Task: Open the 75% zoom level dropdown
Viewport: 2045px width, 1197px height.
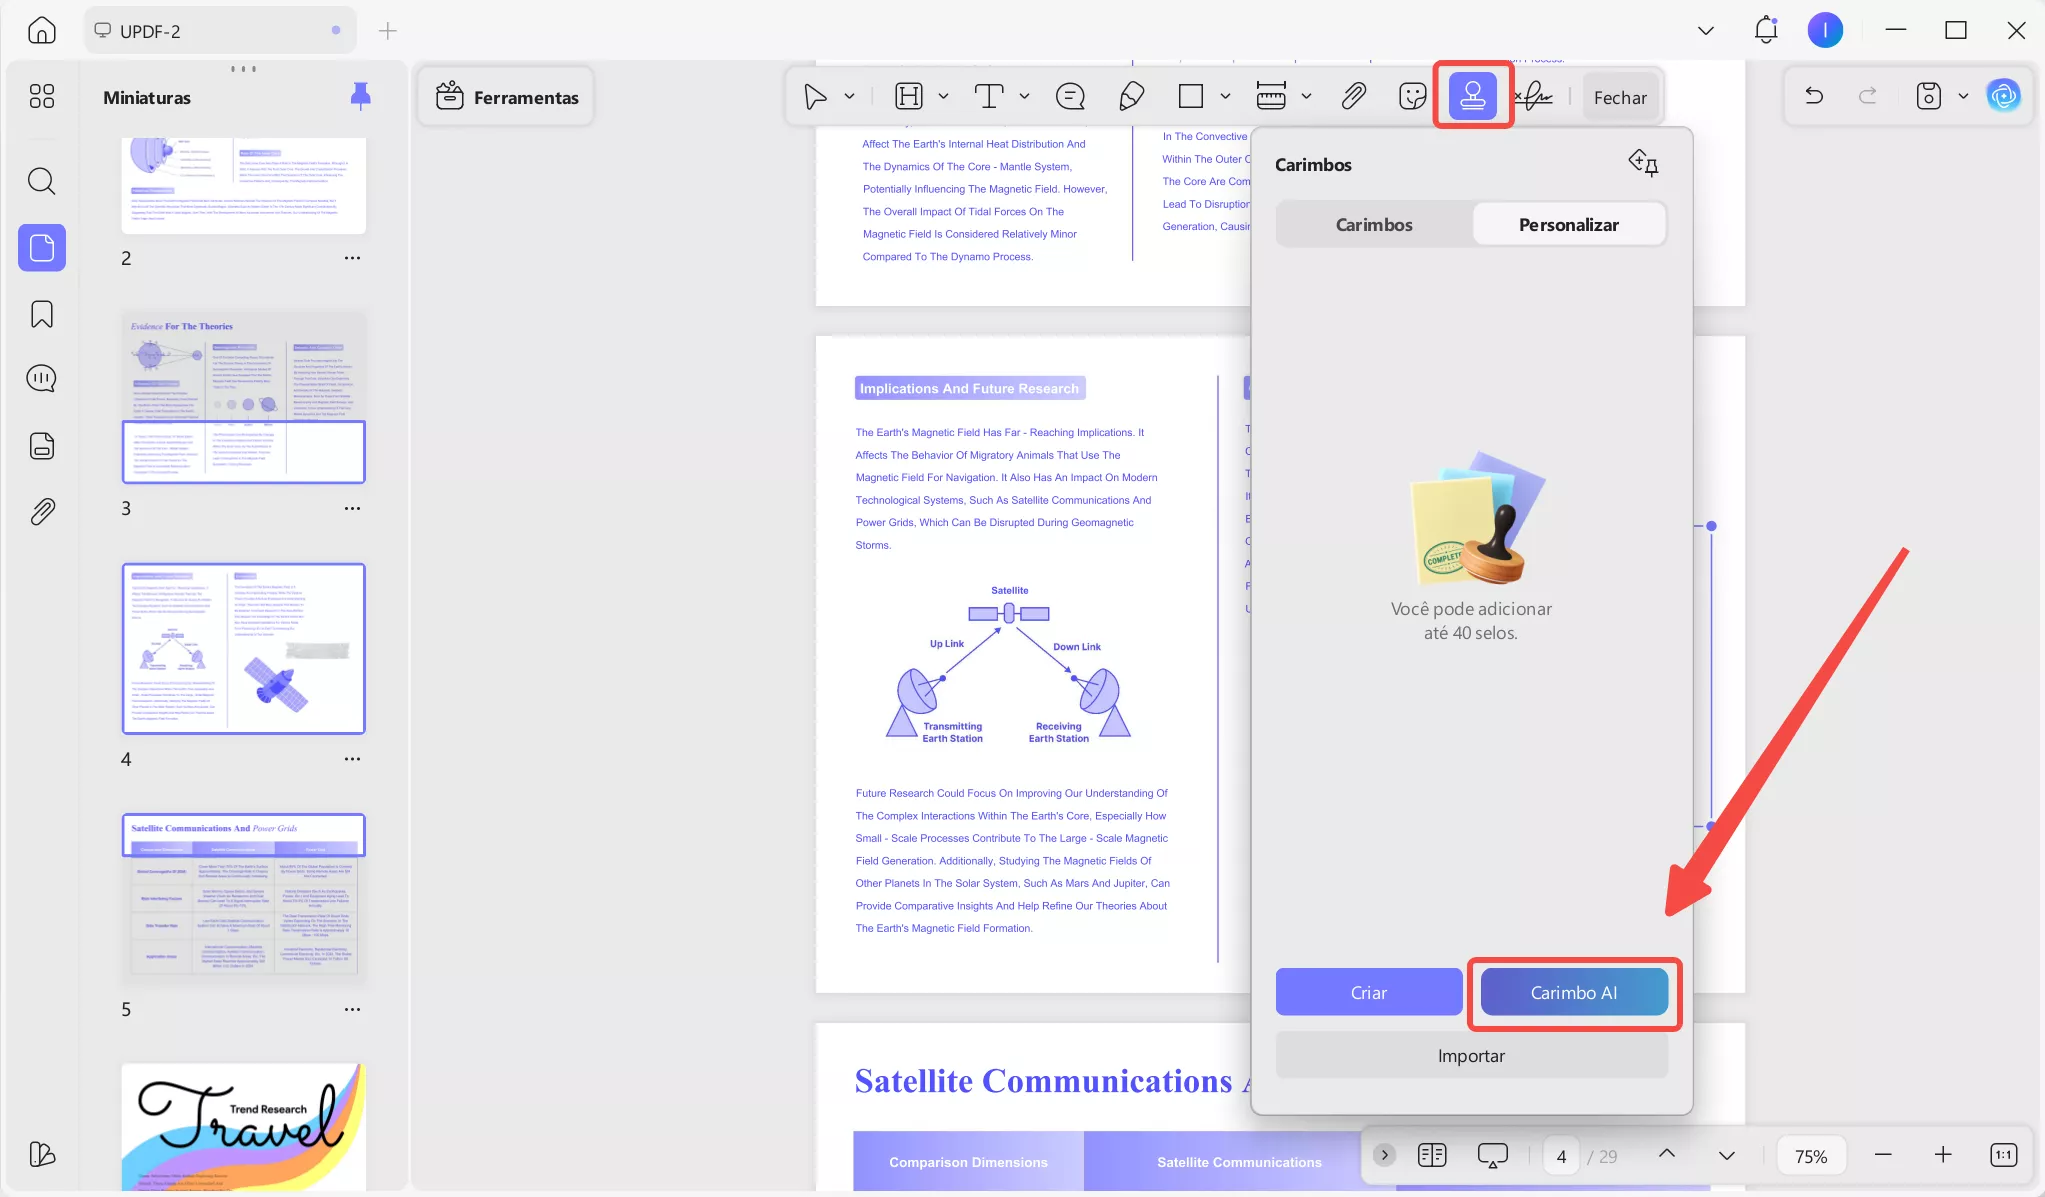Action: pyautogui.click(x=1810, y=1156)
